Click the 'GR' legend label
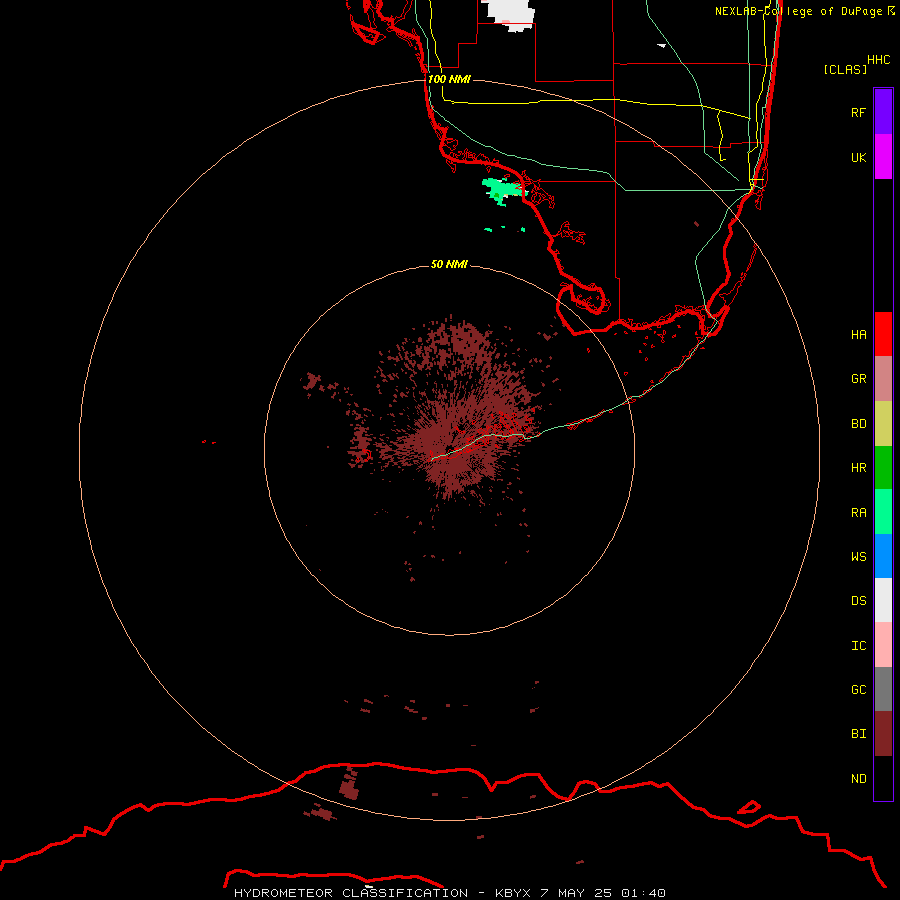The height and width of the screenshot is (900, 900). tap(858, 379)
